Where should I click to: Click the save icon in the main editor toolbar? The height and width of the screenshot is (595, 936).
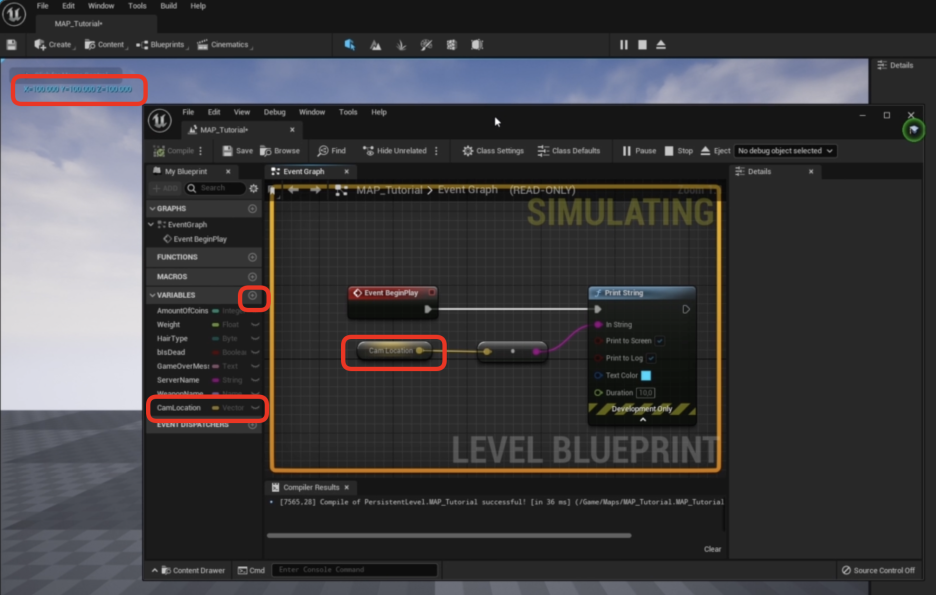(11, 44)
